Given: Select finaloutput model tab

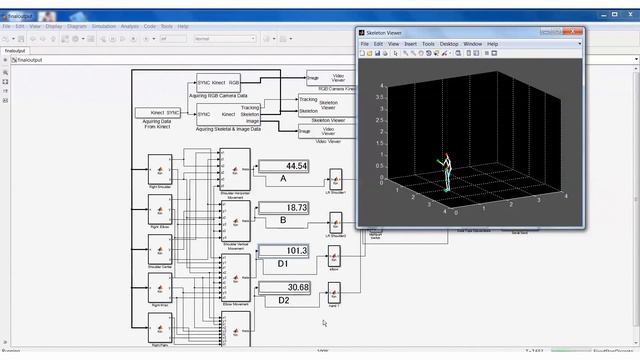Looking at the screenshot, I should pyautogui.click(x=15, y=51).
